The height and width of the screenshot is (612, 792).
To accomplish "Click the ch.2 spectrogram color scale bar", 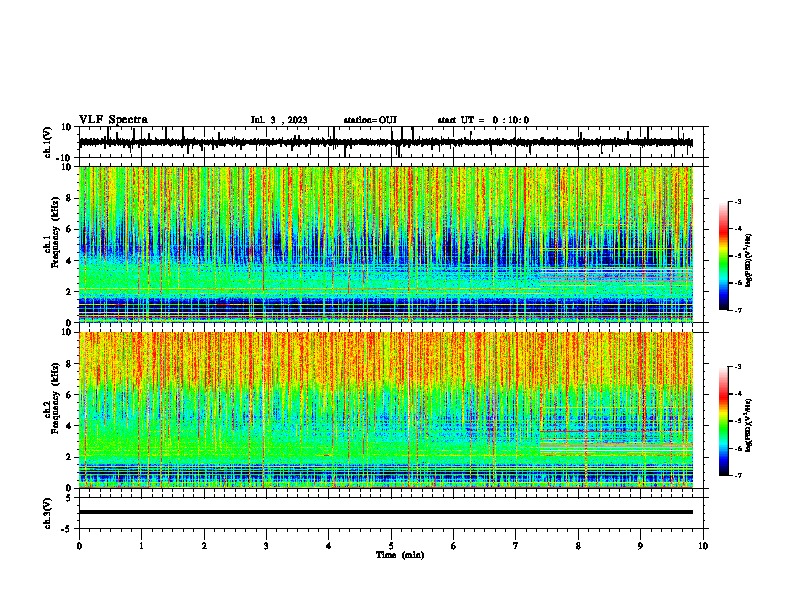I will (x=724, y=421).
